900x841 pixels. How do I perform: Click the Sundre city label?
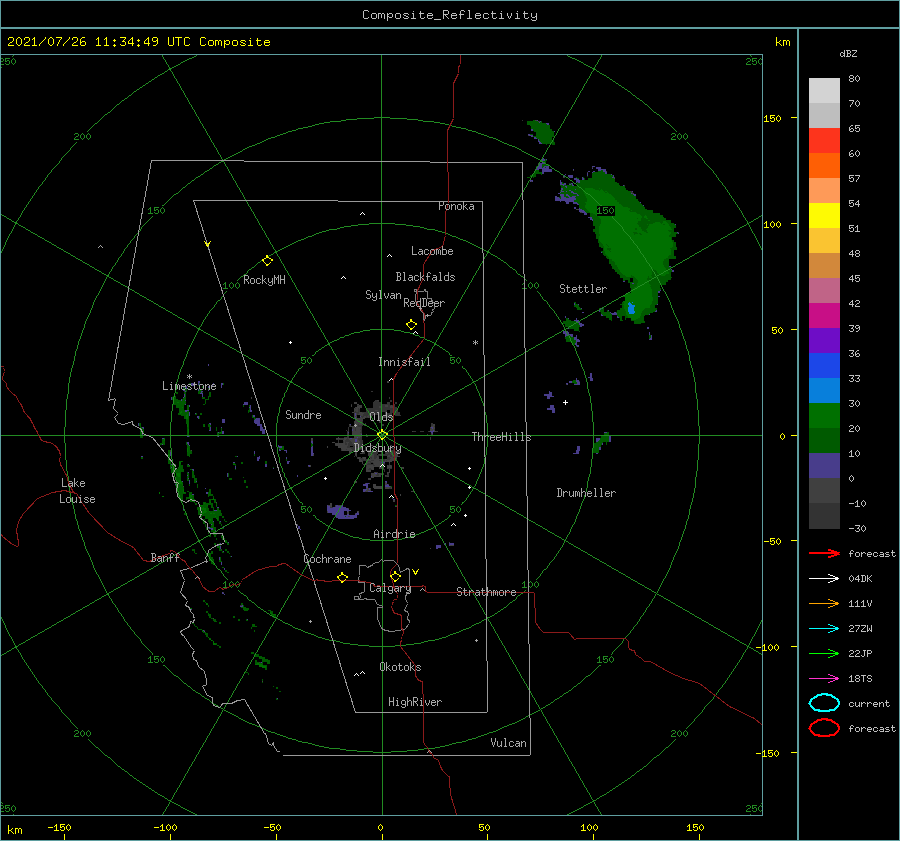click(303, 414)
